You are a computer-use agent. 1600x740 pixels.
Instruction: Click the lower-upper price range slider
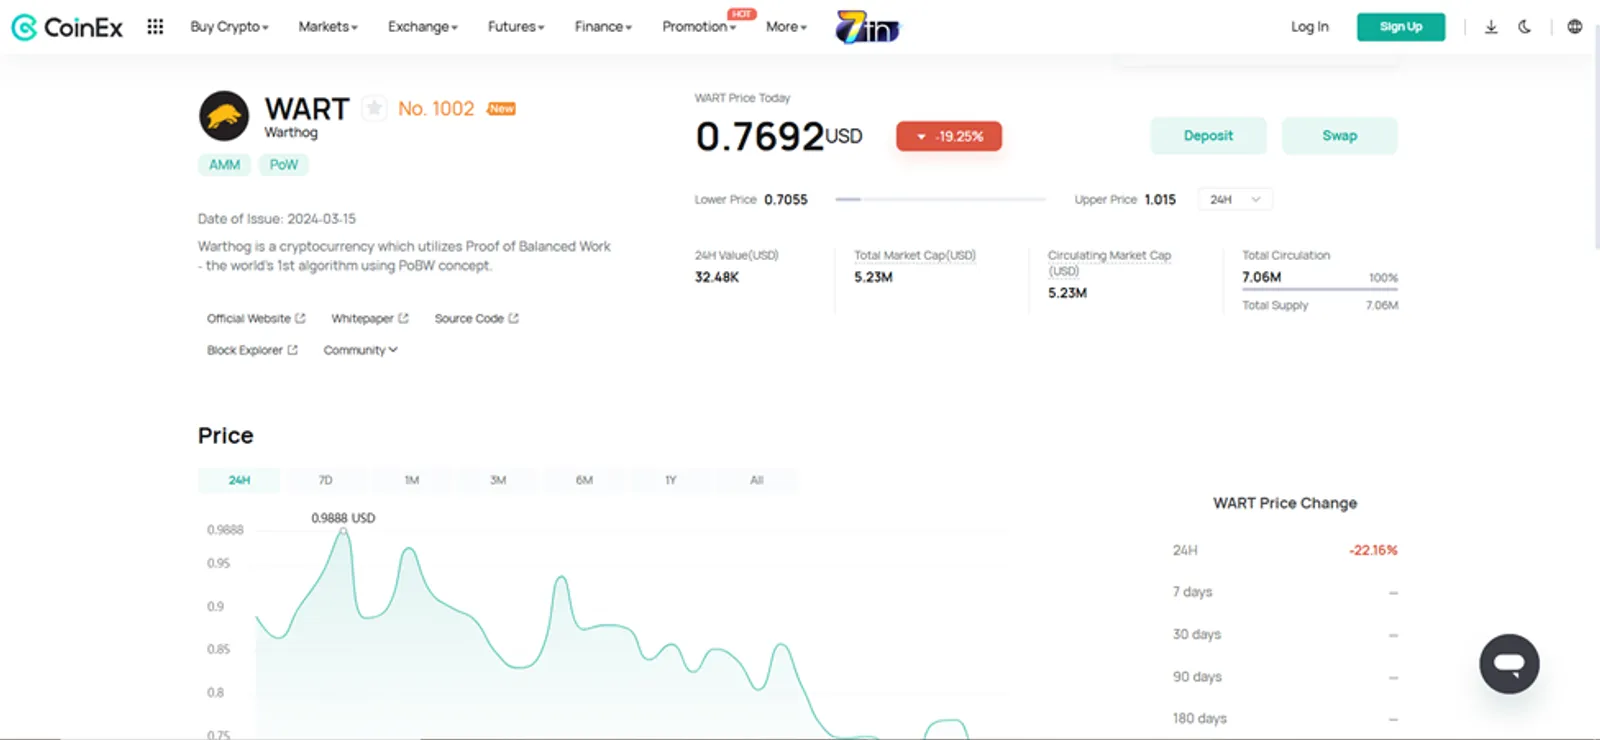940,200
